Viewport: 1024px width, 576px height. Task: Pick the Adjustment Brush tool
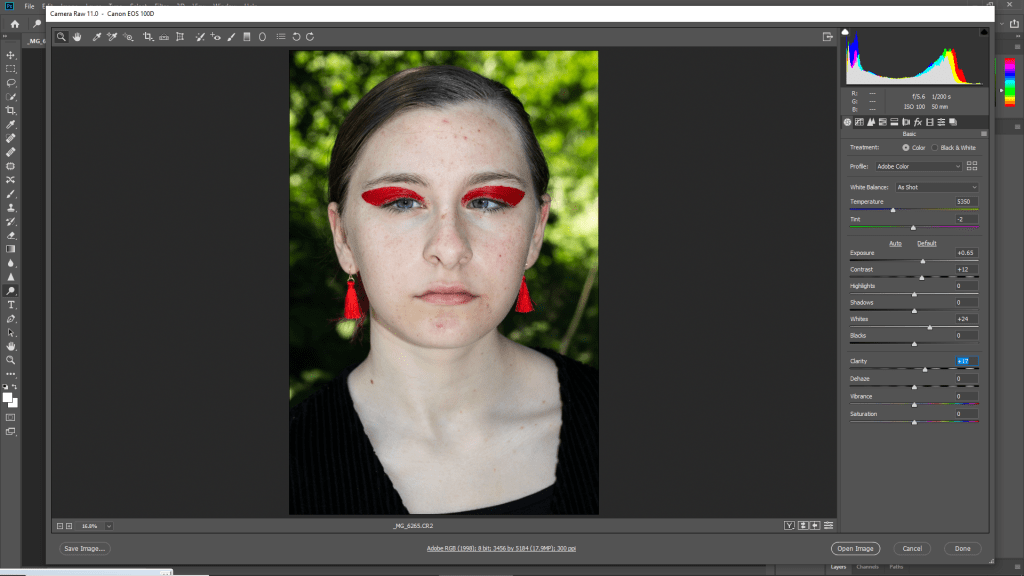(232, 37)
